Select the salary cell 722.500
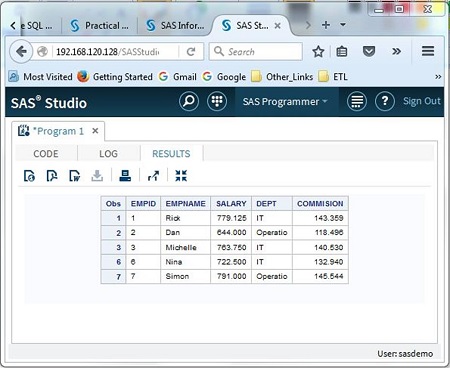The width and height of the screenshot is (450, 368). click(x=231, y=262)
